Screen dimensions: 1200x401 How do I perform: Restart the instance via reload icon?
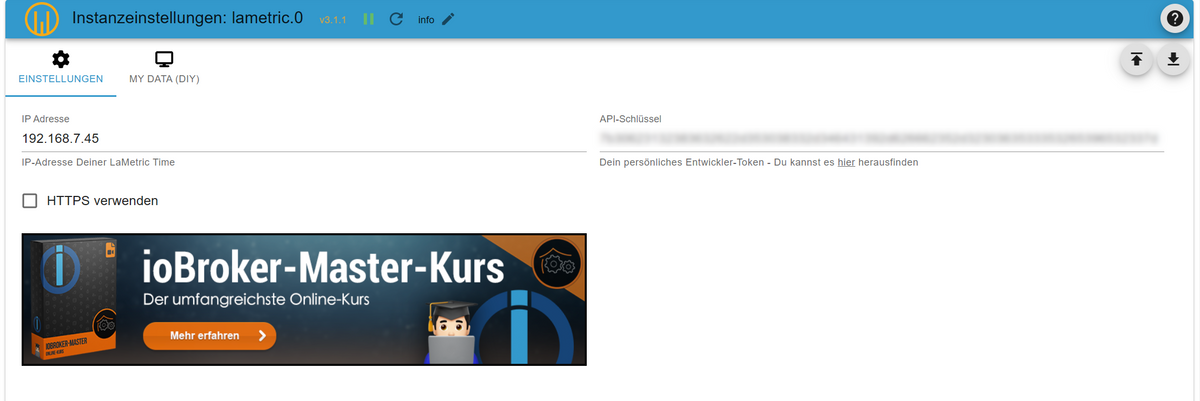tap(396, 20)
